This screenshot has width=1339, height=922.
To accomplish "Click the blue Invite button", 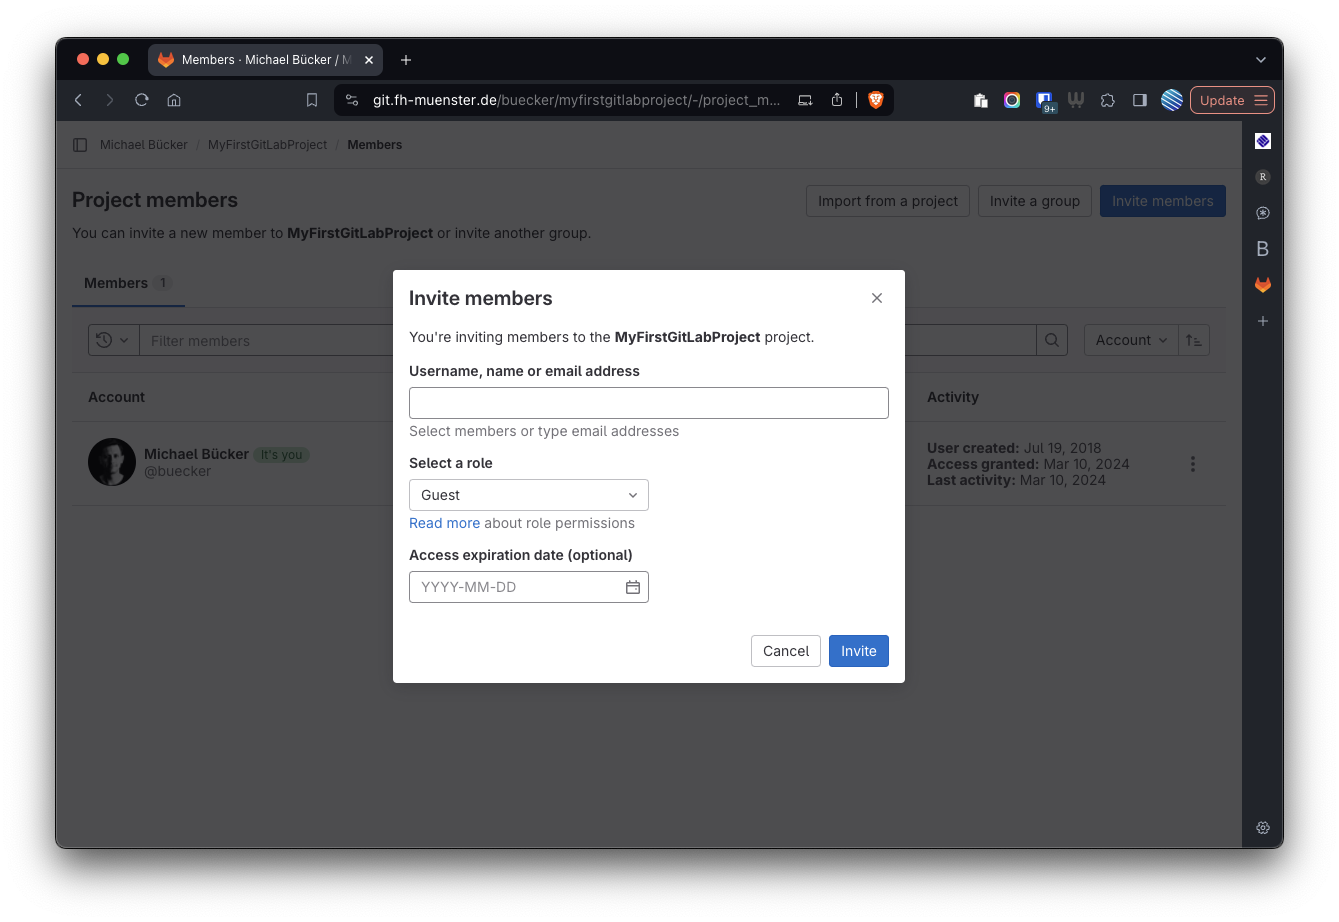I will pos(858,651).
